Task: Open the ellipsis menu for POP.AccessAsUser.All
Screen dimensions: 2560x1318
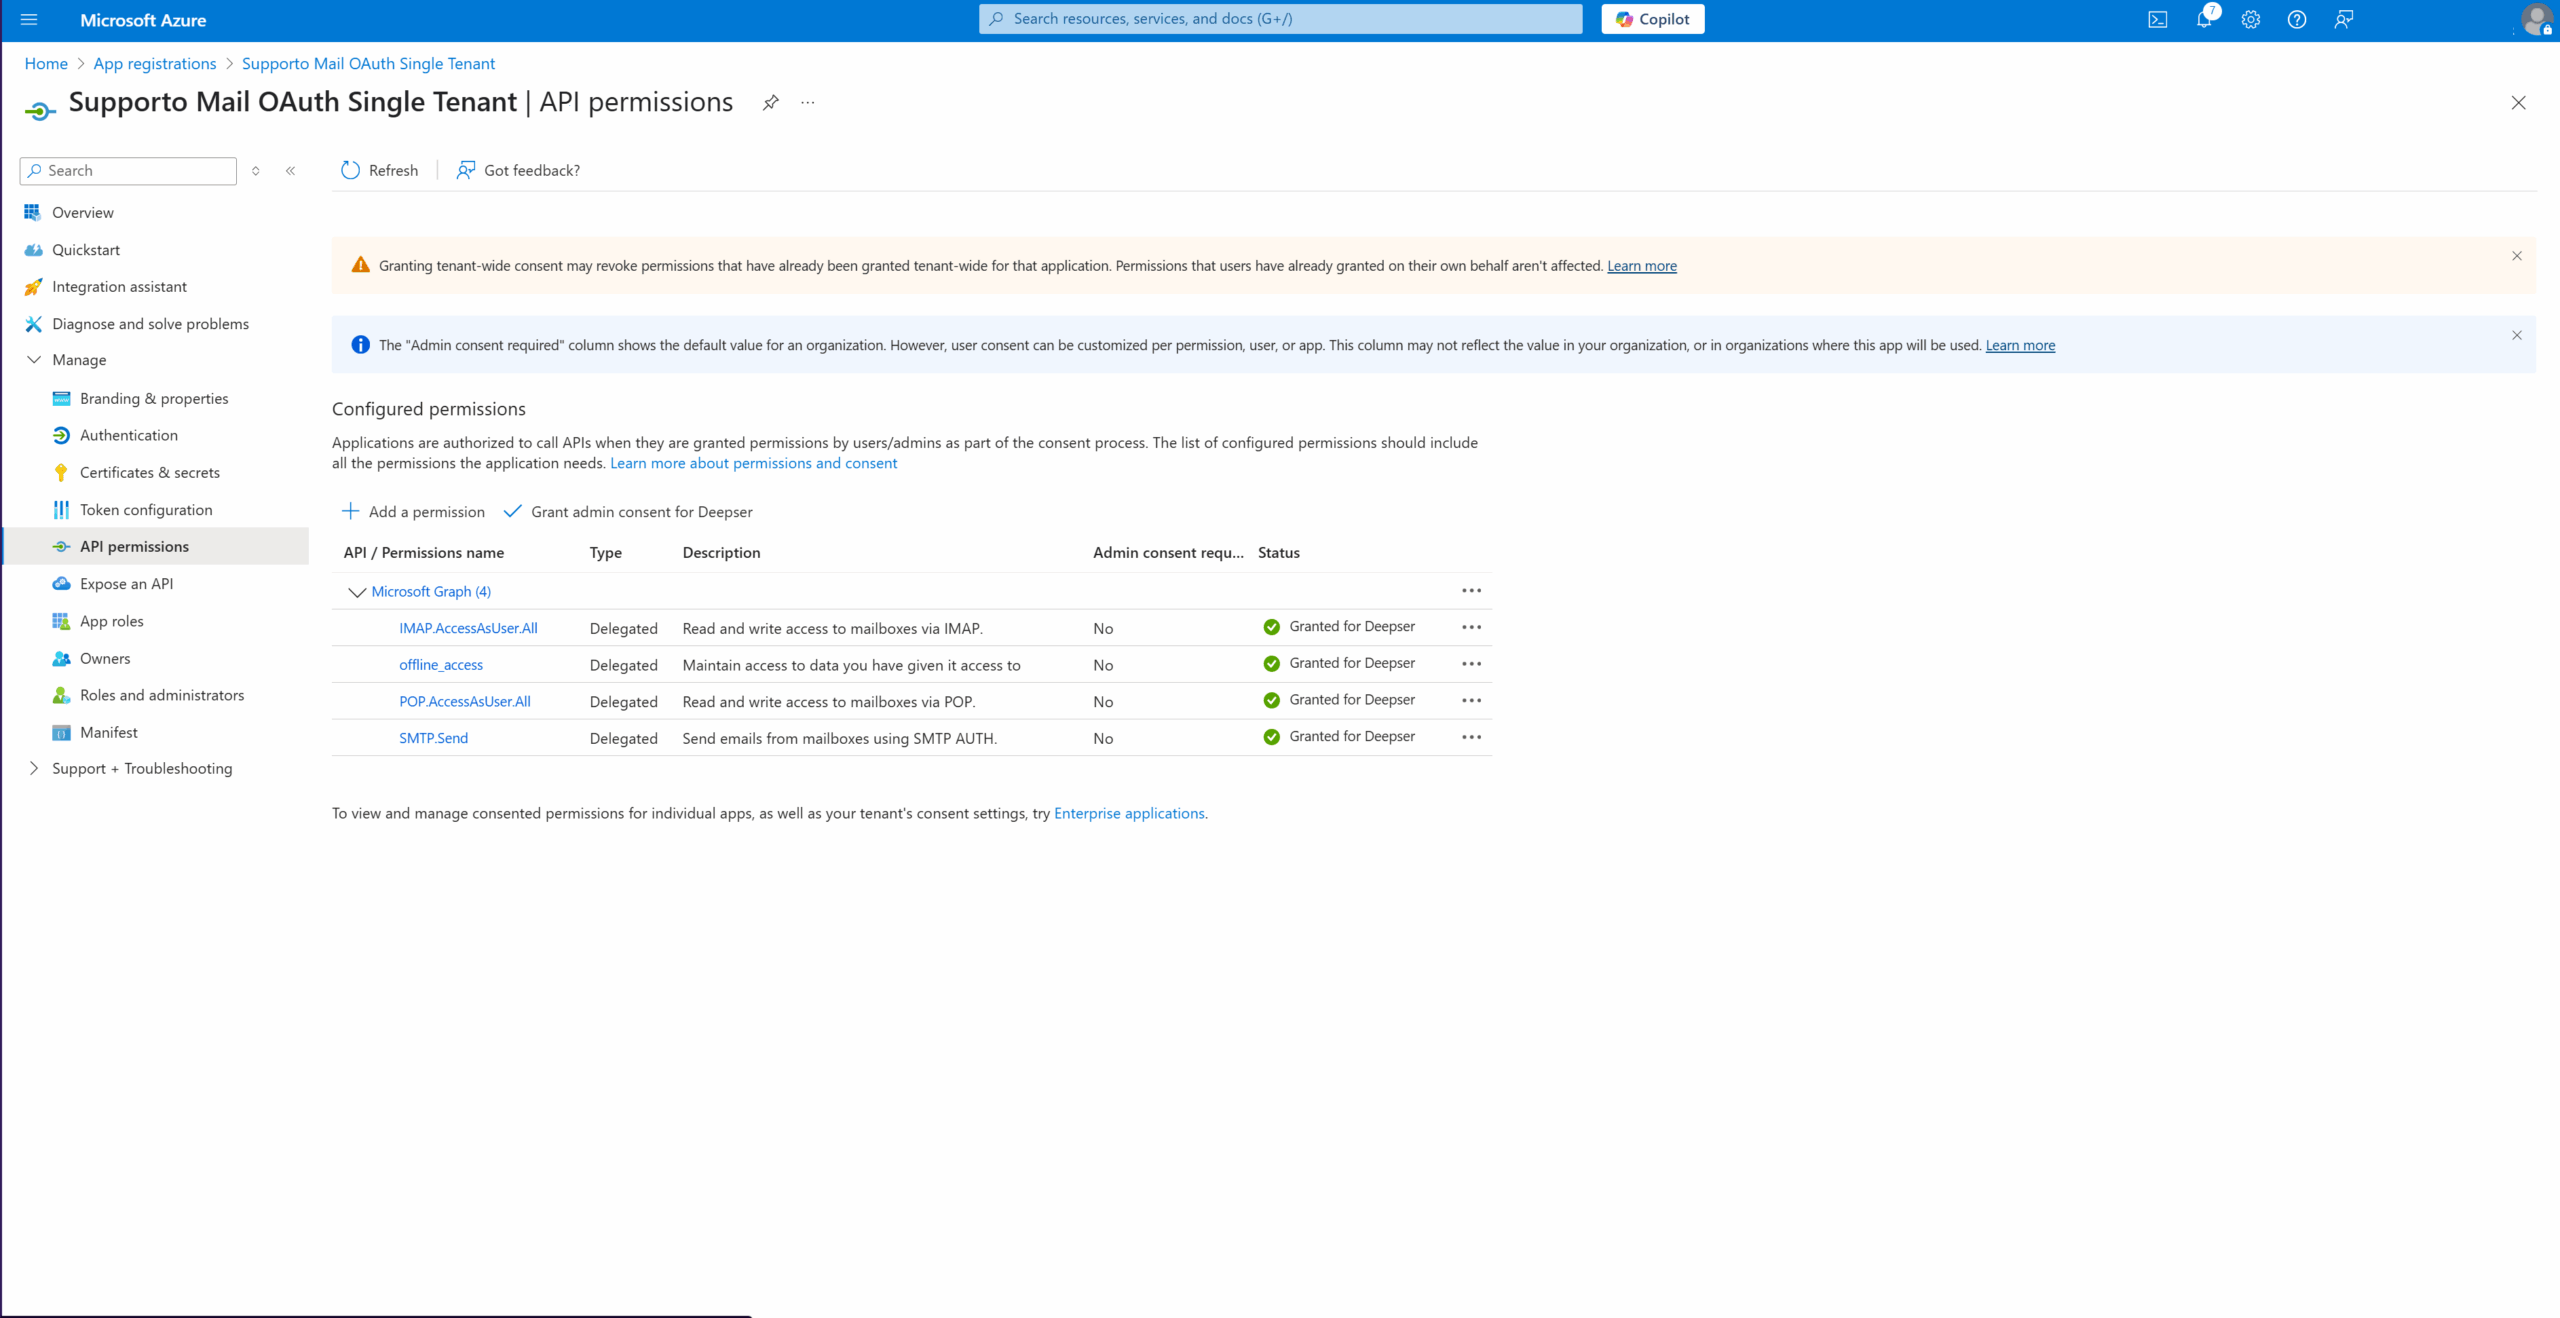Action: [1471, 700]
